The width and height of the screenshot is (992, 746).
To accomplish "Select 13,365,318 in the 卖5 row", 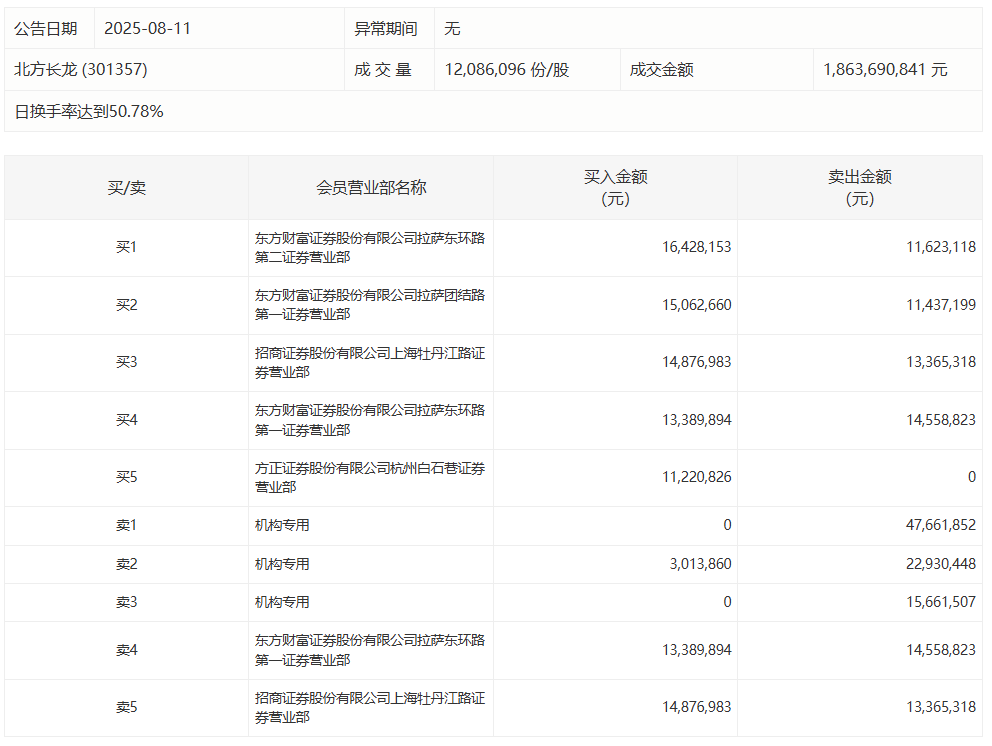I will click(x=941, y=707).
